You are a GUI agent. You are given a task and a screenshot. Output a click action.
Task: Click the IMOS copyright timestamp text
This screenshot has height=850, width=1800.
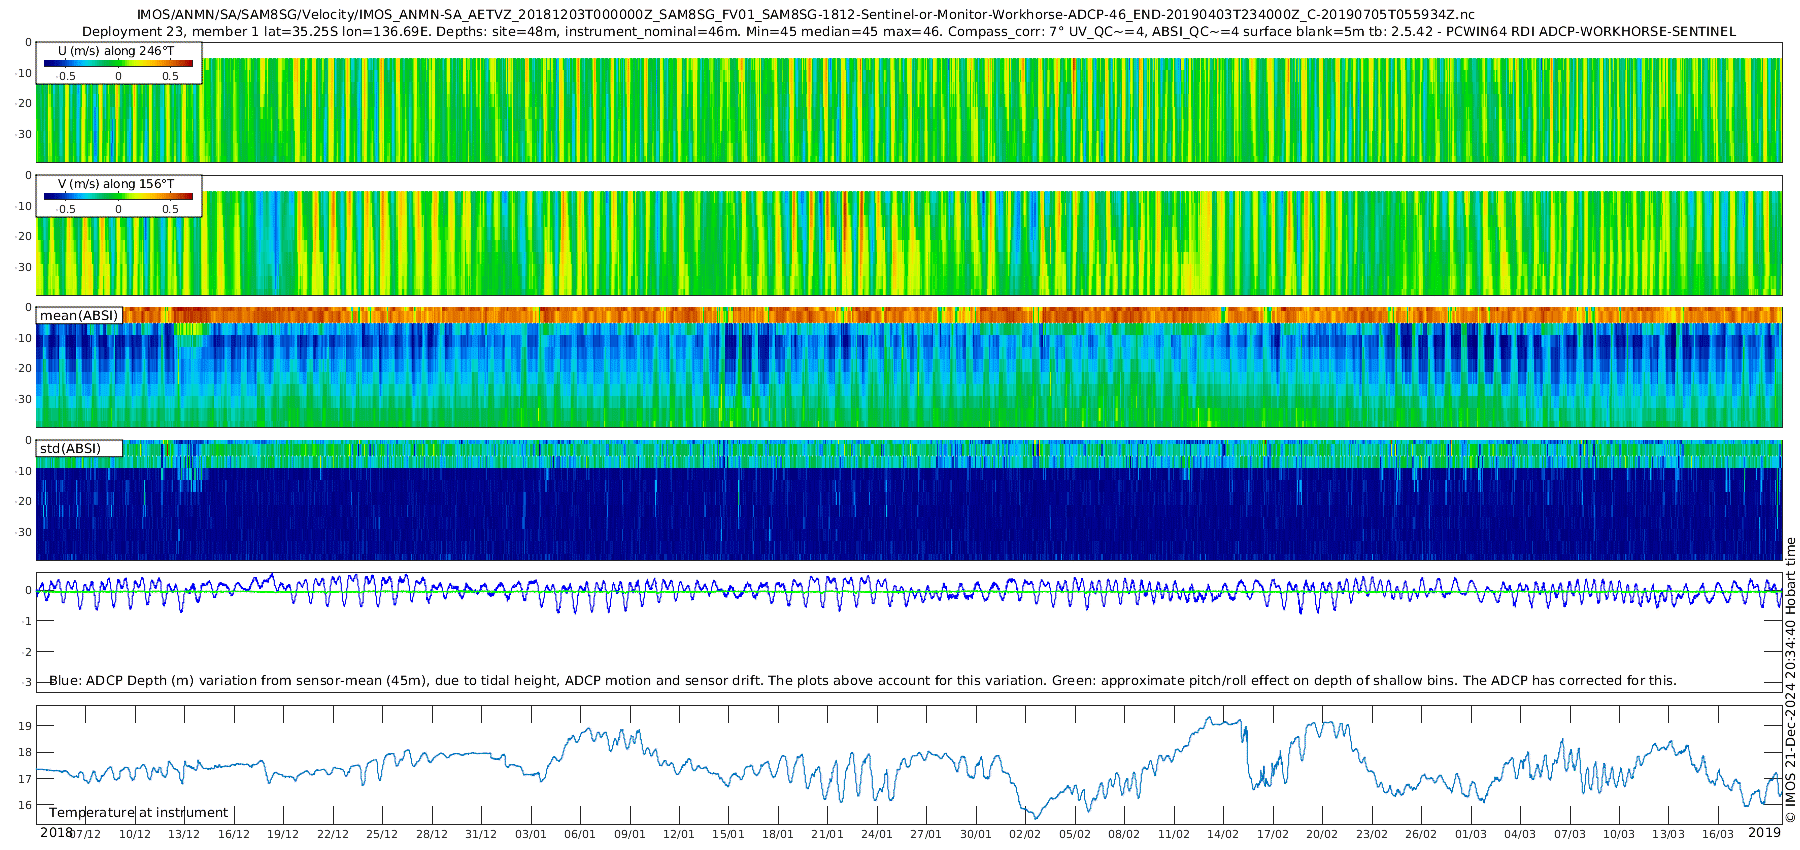(x=1790, y=680)
